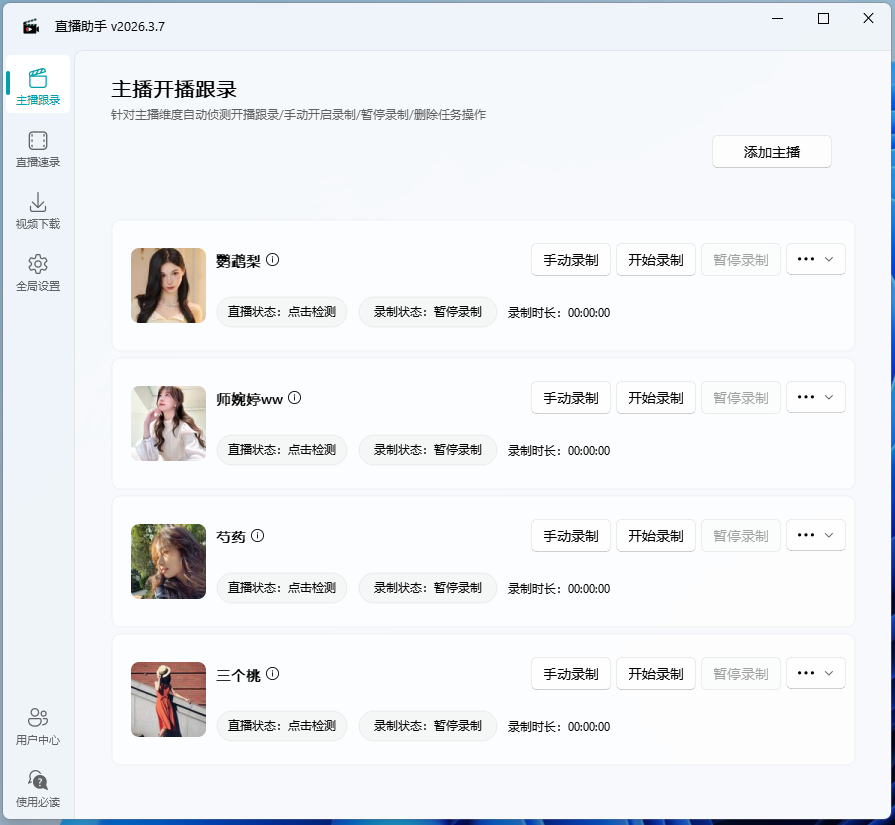Switch to the 直播速录 tab

37,148
